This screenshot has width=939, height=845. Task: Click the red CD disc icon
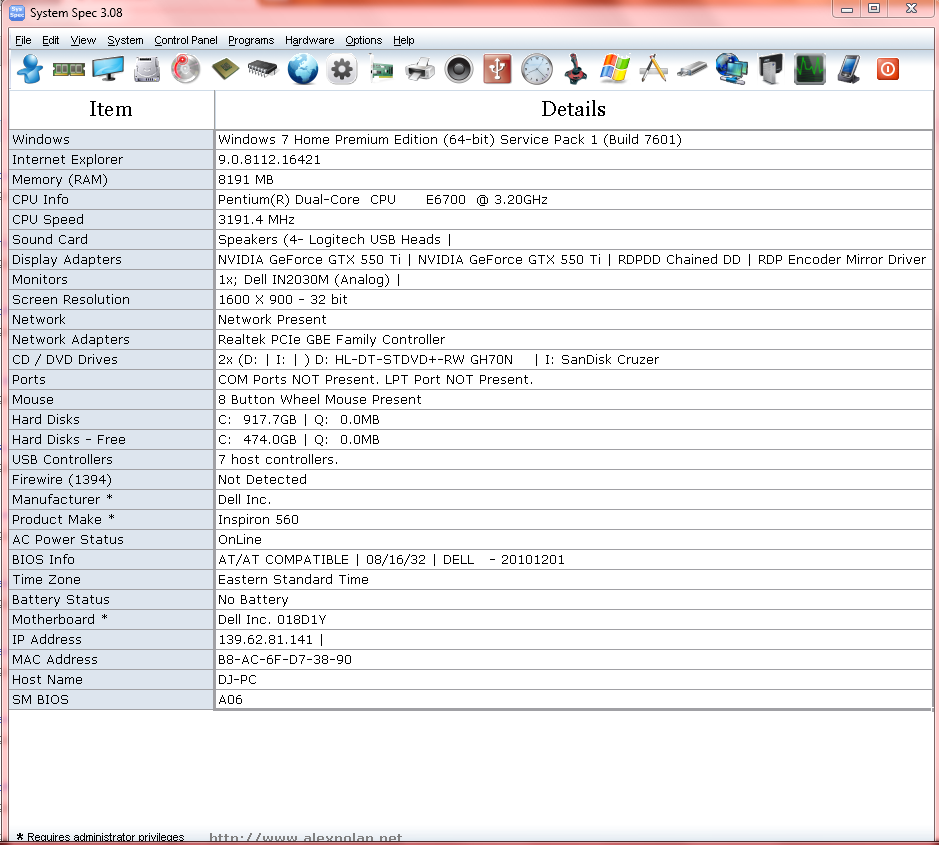[x=186, y=69]
